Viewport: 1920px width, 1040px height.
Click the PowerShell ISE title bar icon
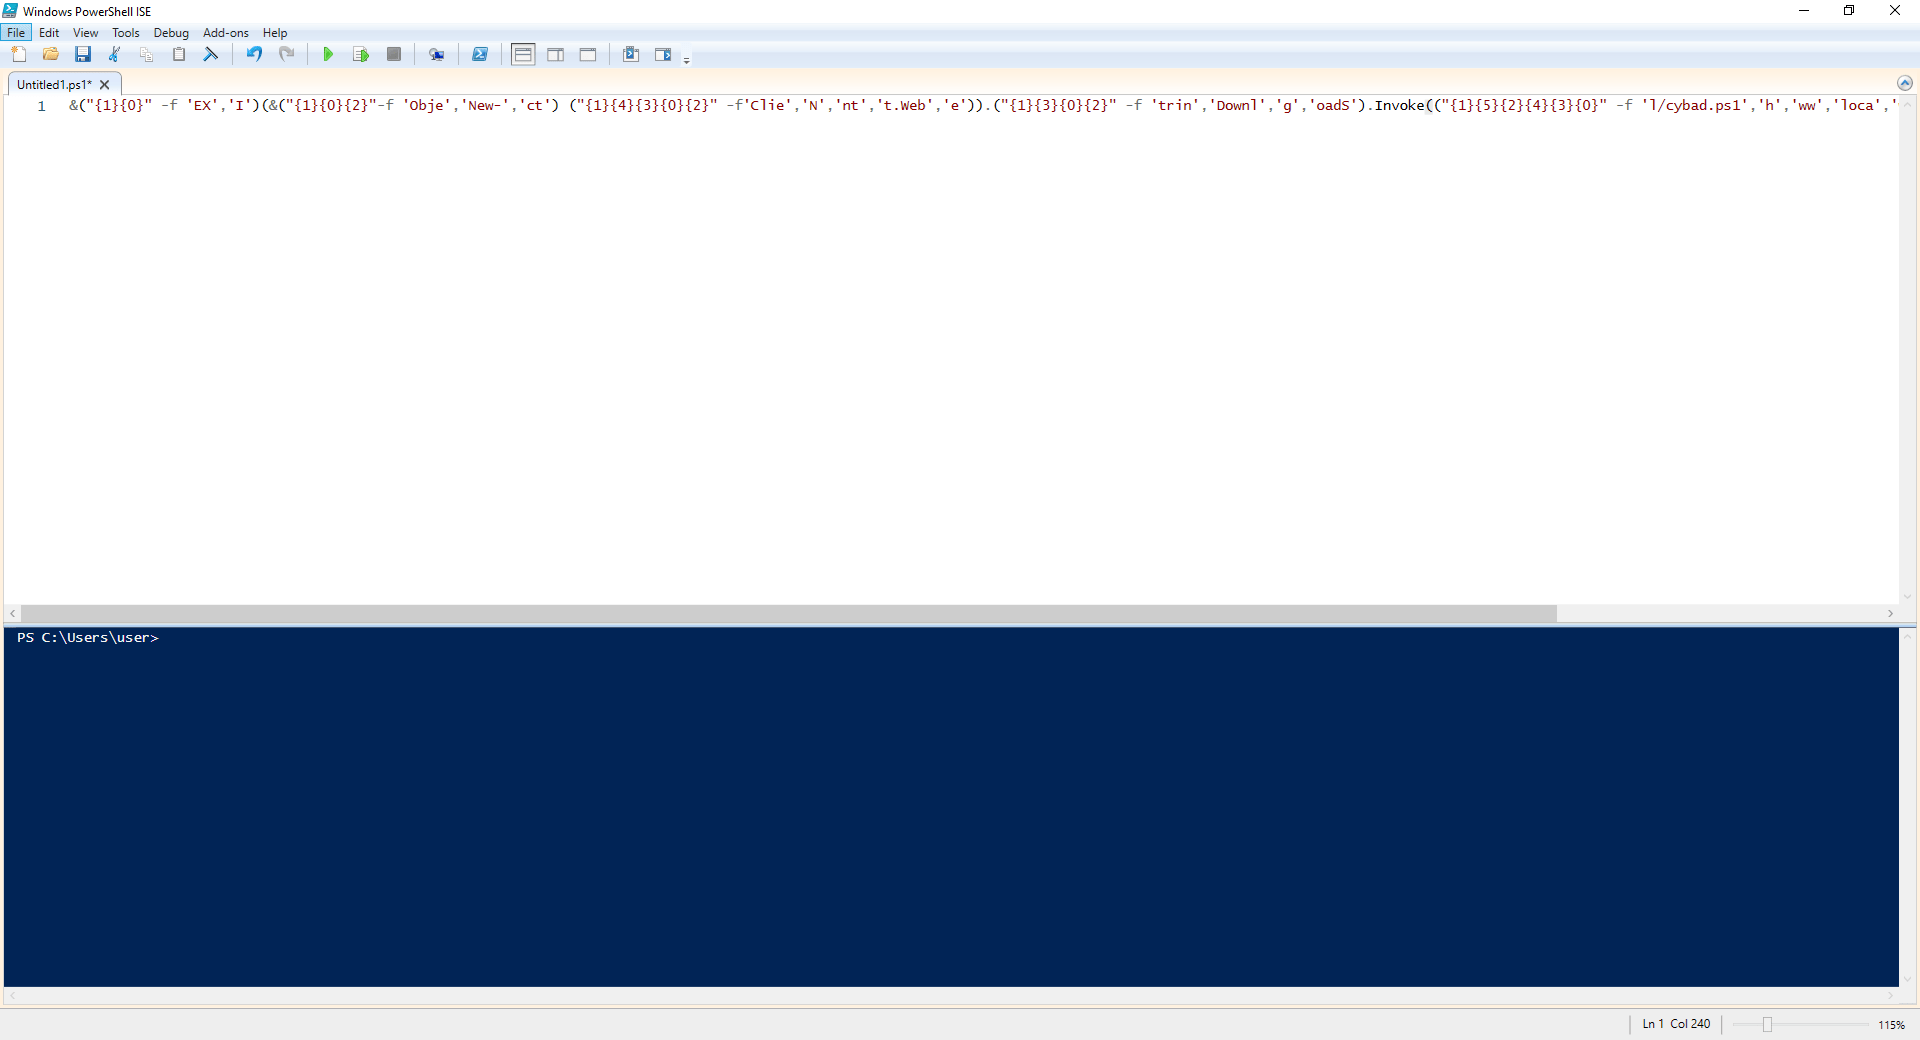pos(10,11)
